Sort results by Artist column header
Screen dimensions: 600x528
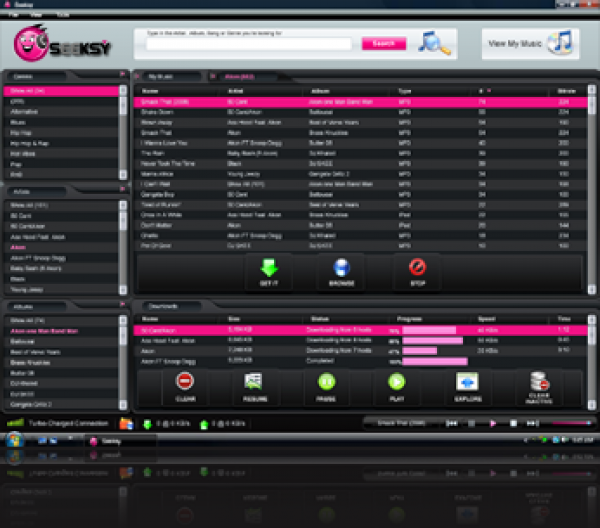pyautogui.click(x=235, y=91)
